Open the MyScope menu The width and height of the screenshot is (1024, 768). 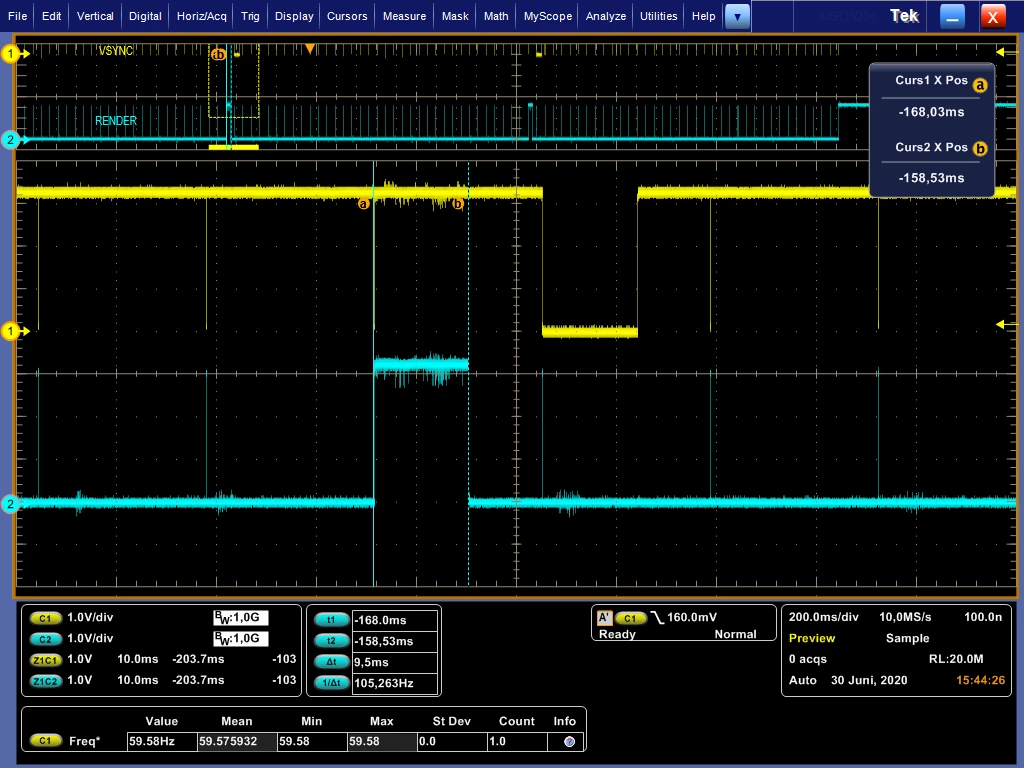click(547, 16)
